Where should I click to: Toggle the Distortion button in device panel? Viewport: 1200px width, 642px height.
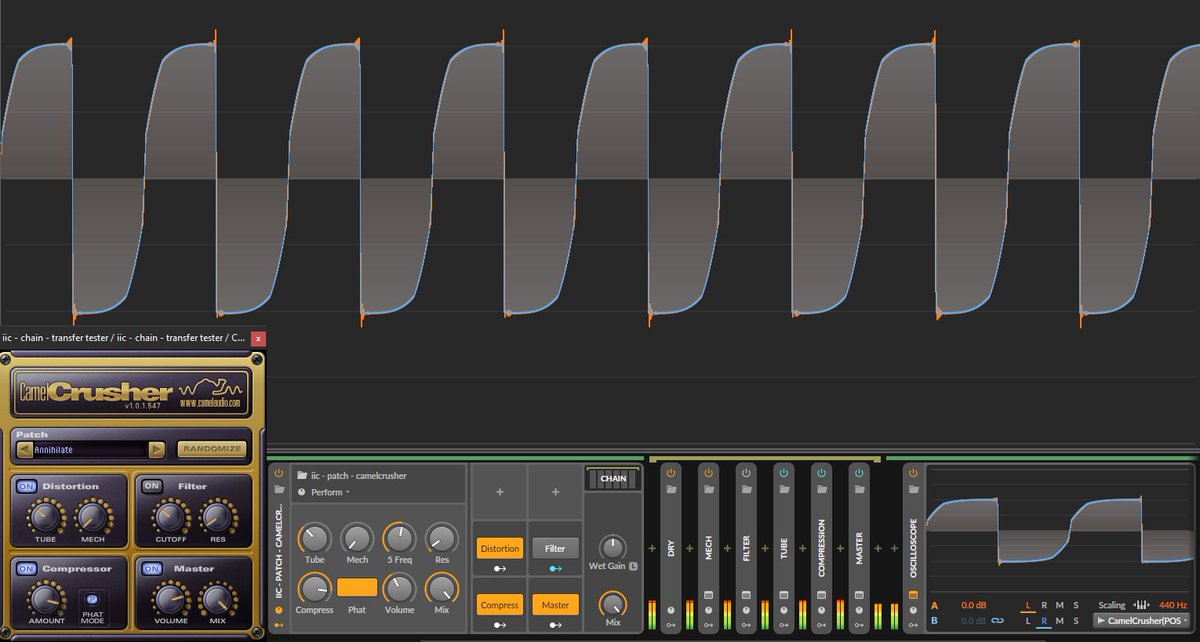499,548
